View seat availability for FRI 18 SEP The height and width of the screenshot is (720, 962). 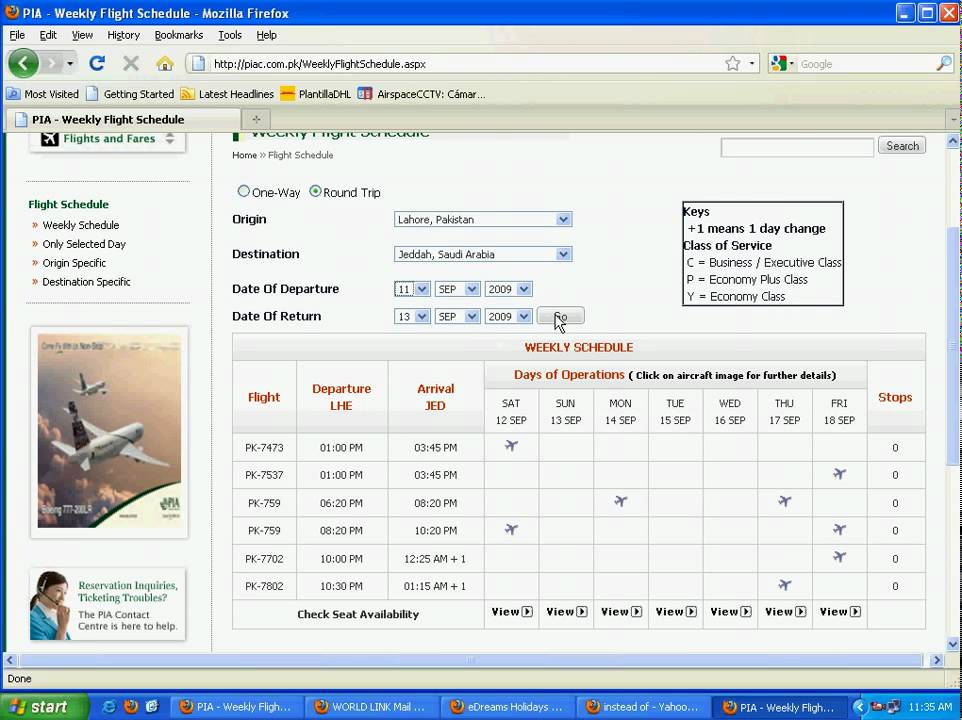(x=840, y=611)
